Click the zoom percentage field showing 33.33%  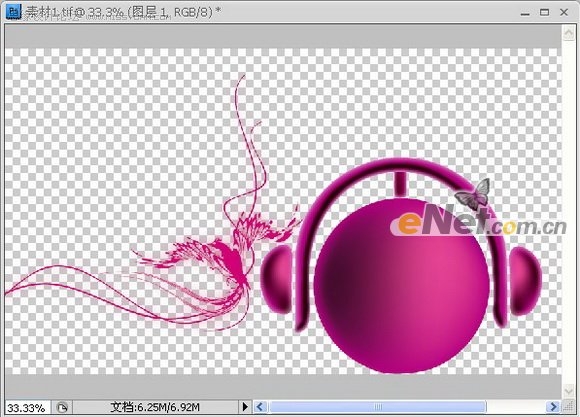28,407
